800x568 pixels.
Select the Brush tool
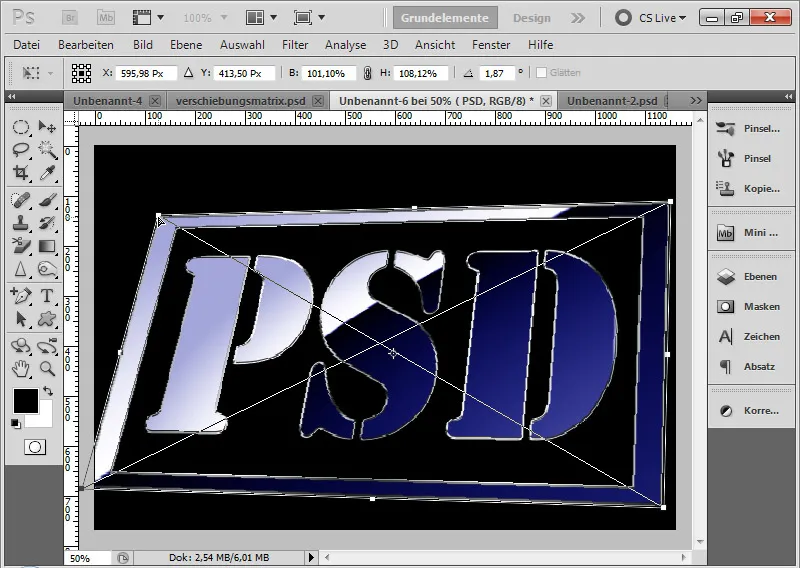click(x=47, y=200)
